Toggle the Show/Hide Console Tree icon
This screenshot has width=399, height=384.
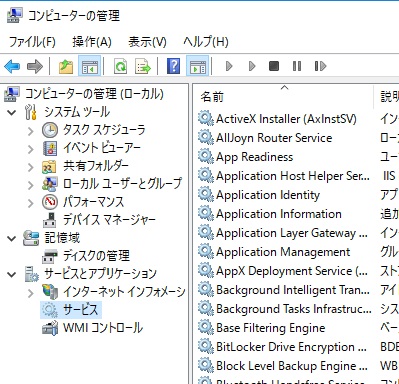coord(90,66)
